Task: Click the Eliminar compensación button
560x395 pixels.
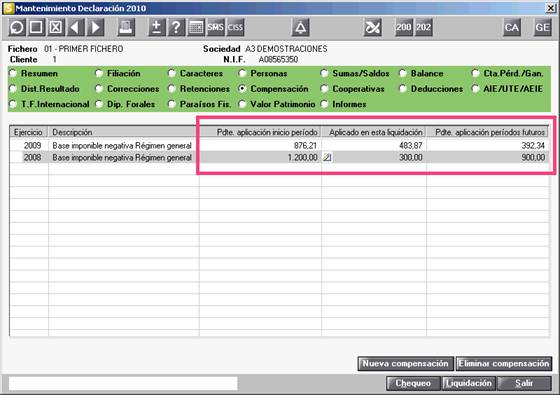Action: point(504,364)
